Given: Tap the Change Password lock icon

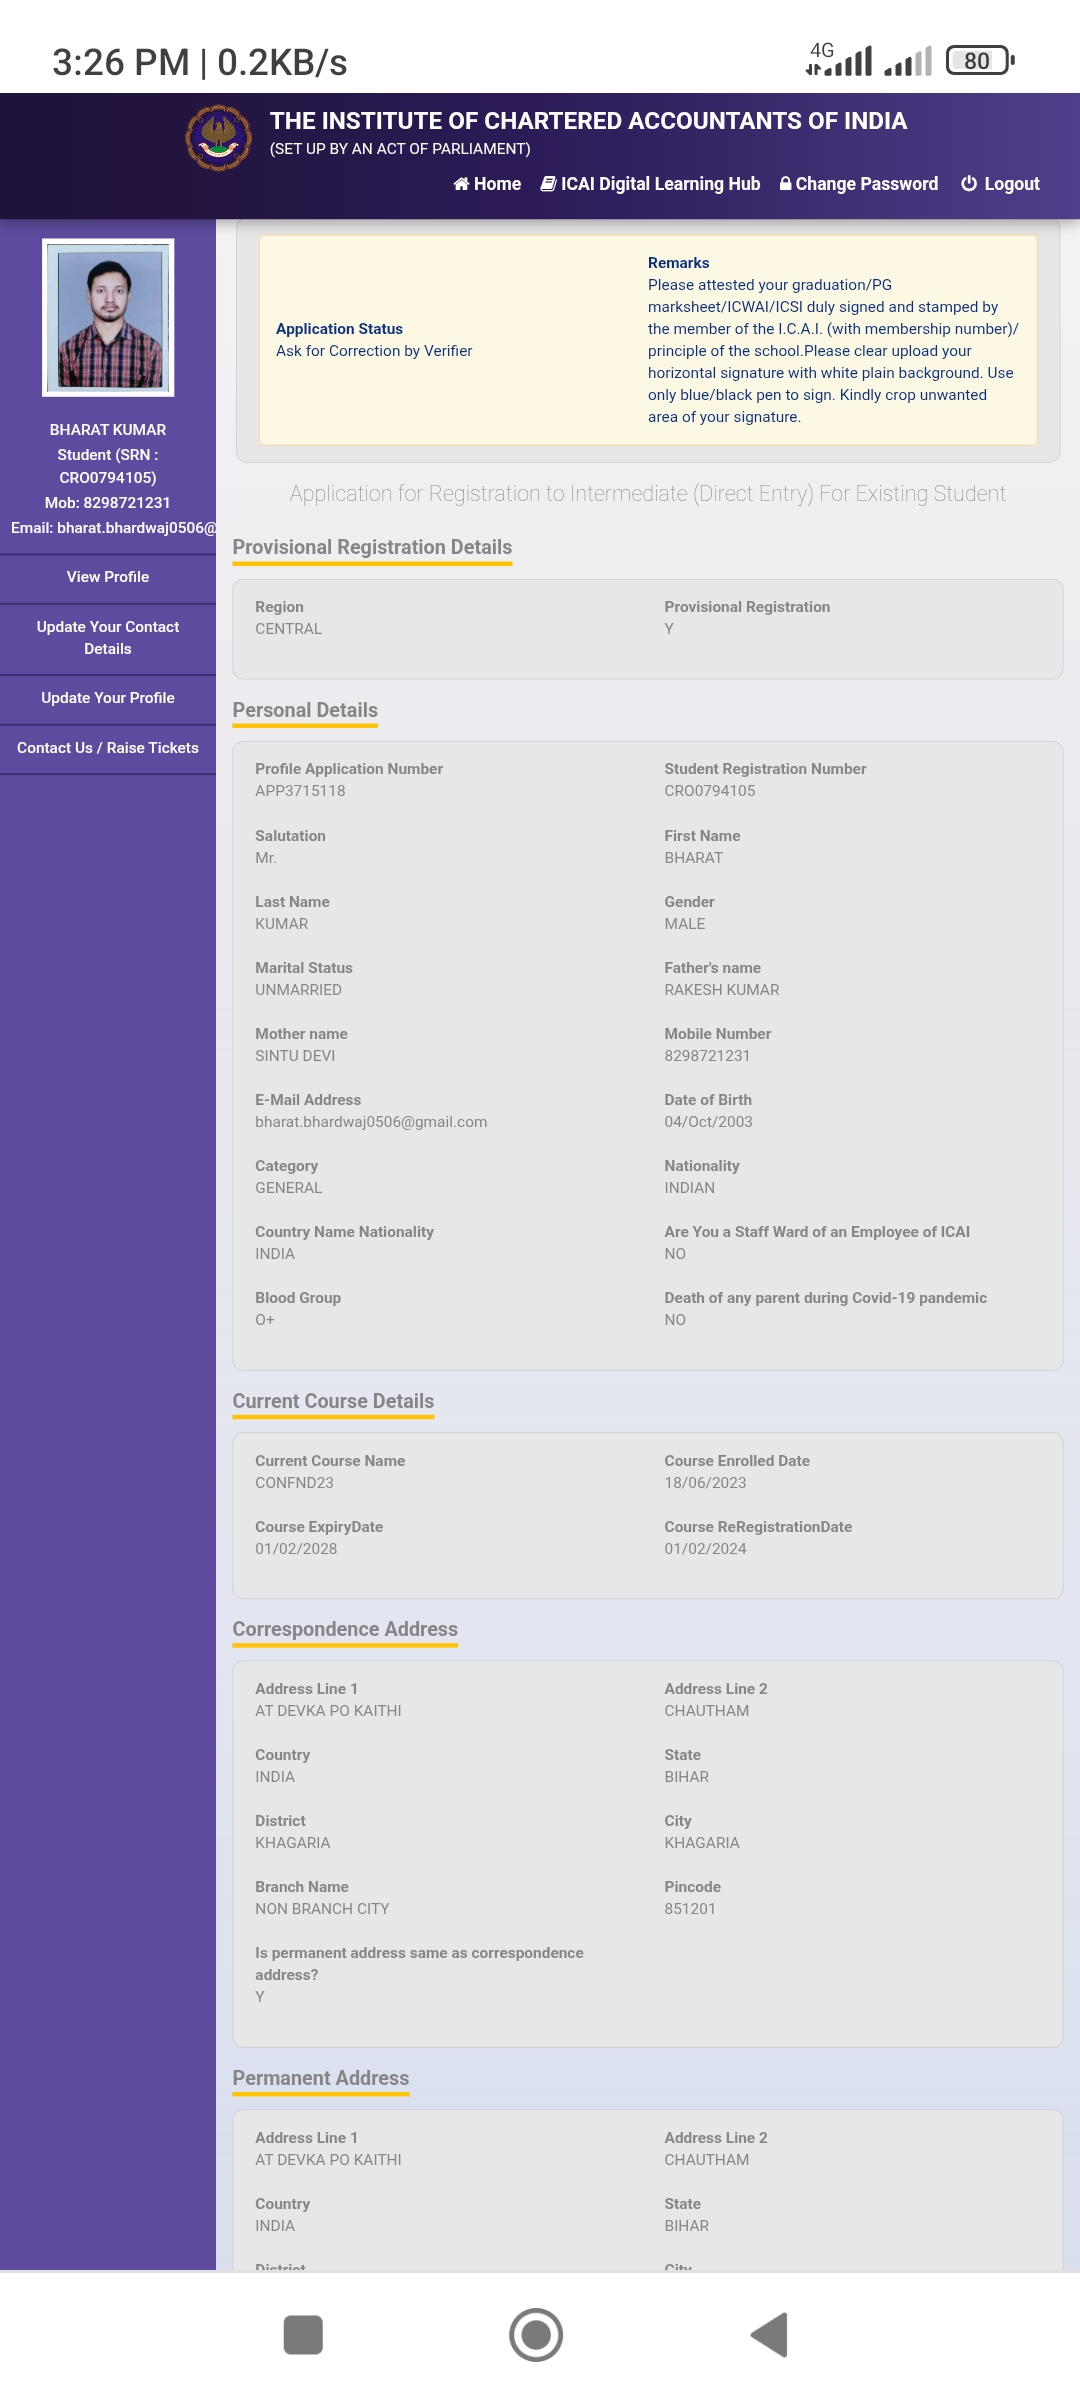Looking at the screenshot, I should (785, 184).
